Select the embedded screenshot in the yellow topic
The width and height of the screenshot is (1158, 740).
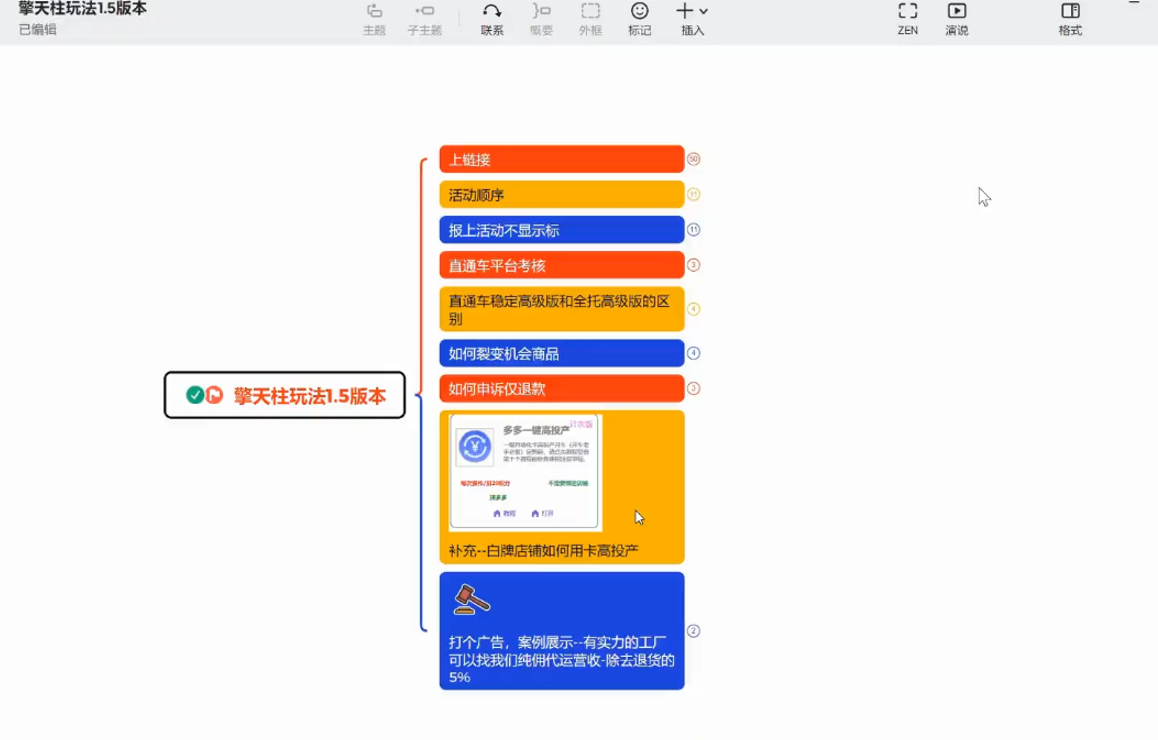pyautogui.click(x=524, y=470)
